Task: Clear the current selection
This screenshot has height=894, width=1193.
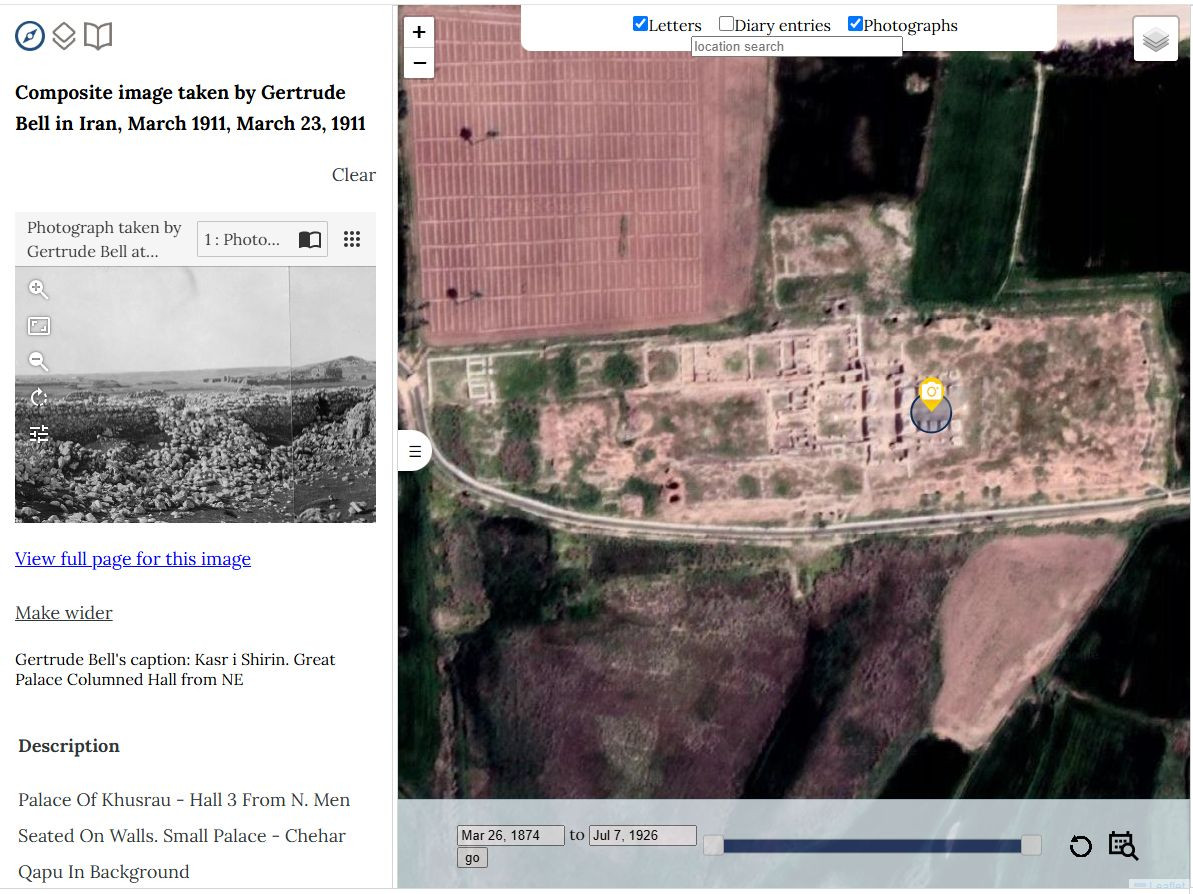Action: point(354,175)
